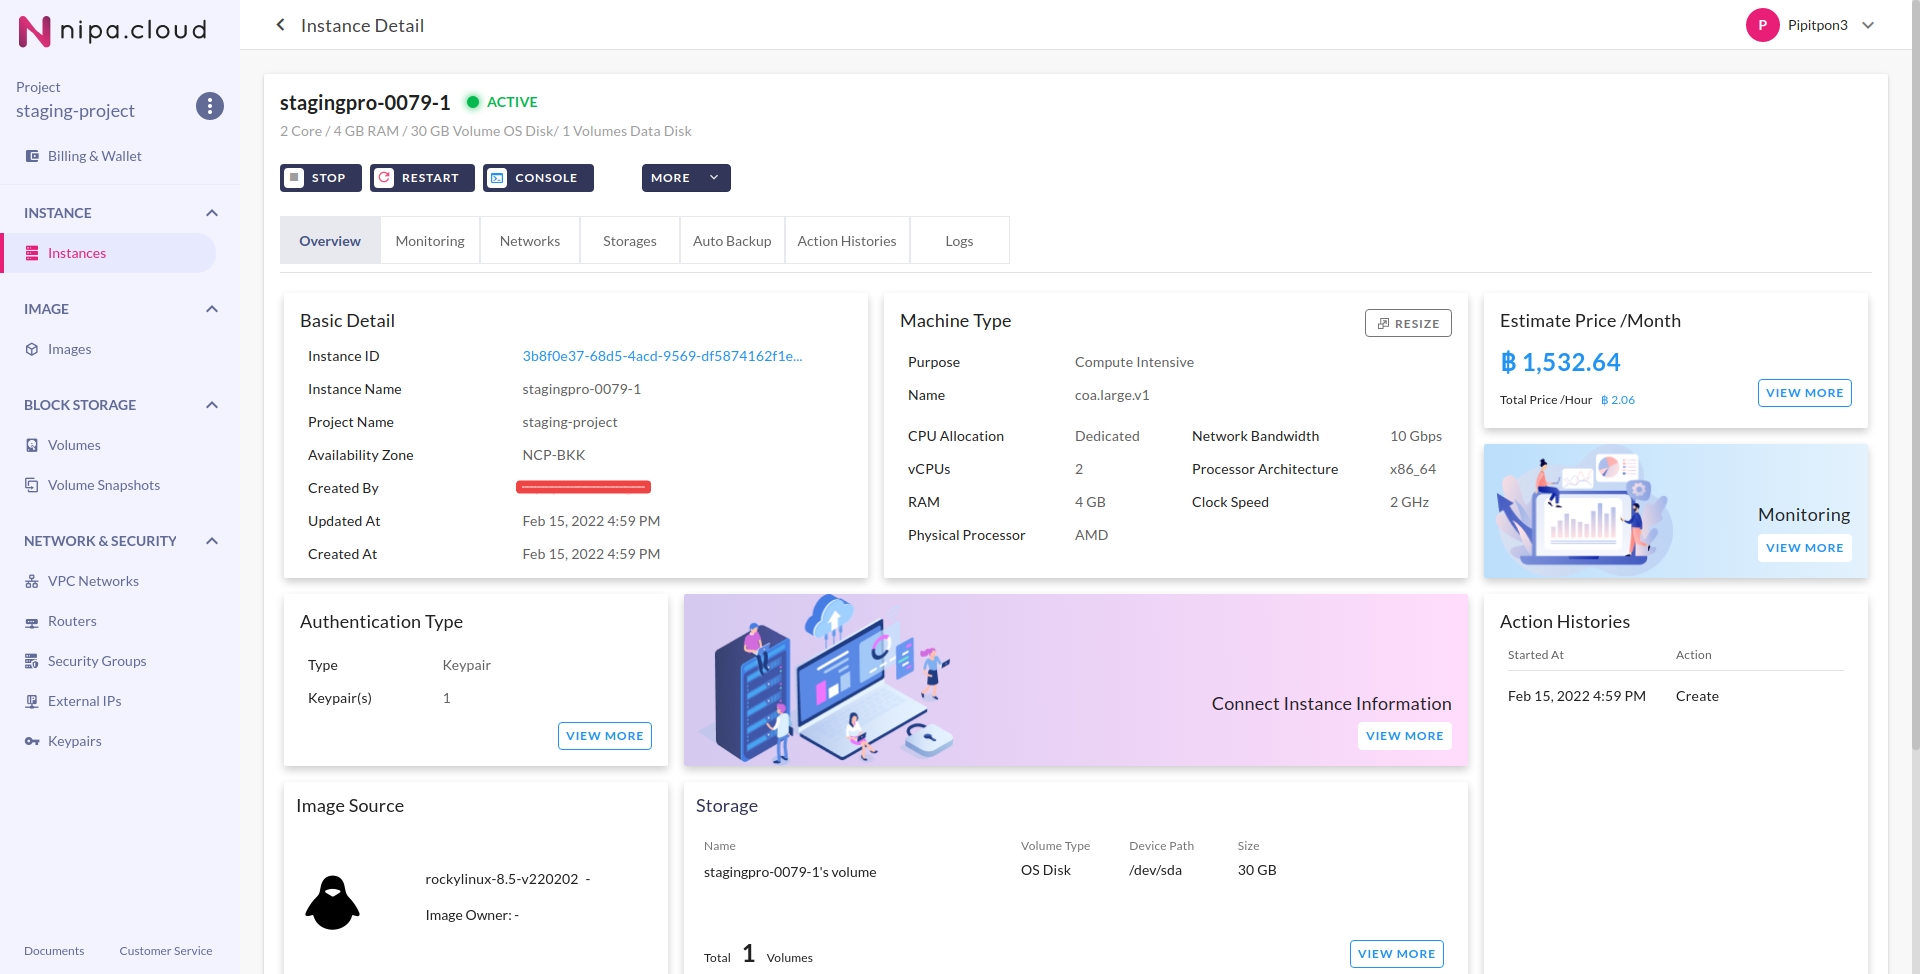Open the External IPs page

coord(84,701)
